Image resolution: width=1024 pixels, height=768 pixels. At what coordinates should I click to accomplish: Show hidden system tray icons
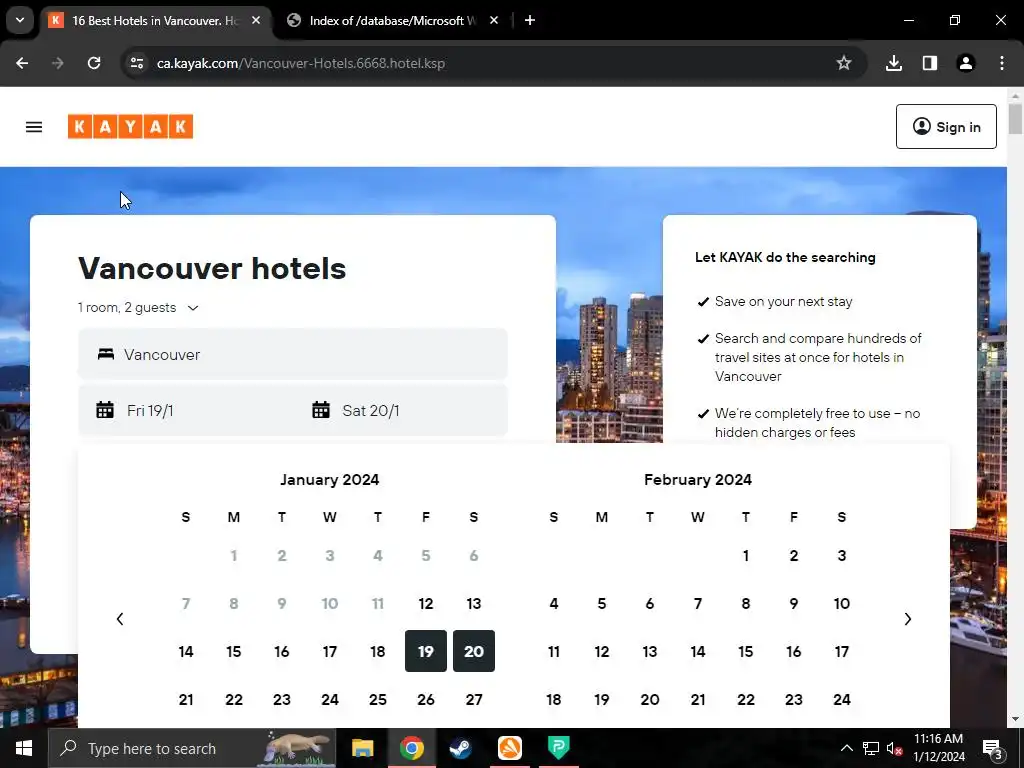coord(846,748)
